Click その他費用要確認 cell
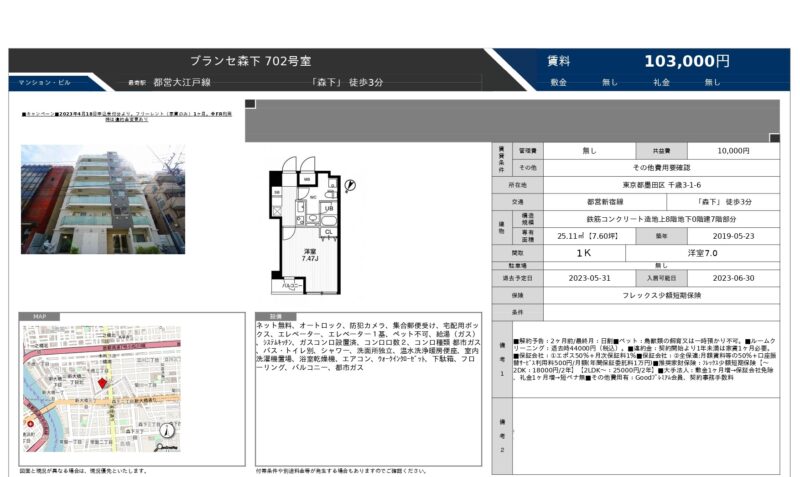The width and height of the screenshot is (800, 477). (661, 168)
